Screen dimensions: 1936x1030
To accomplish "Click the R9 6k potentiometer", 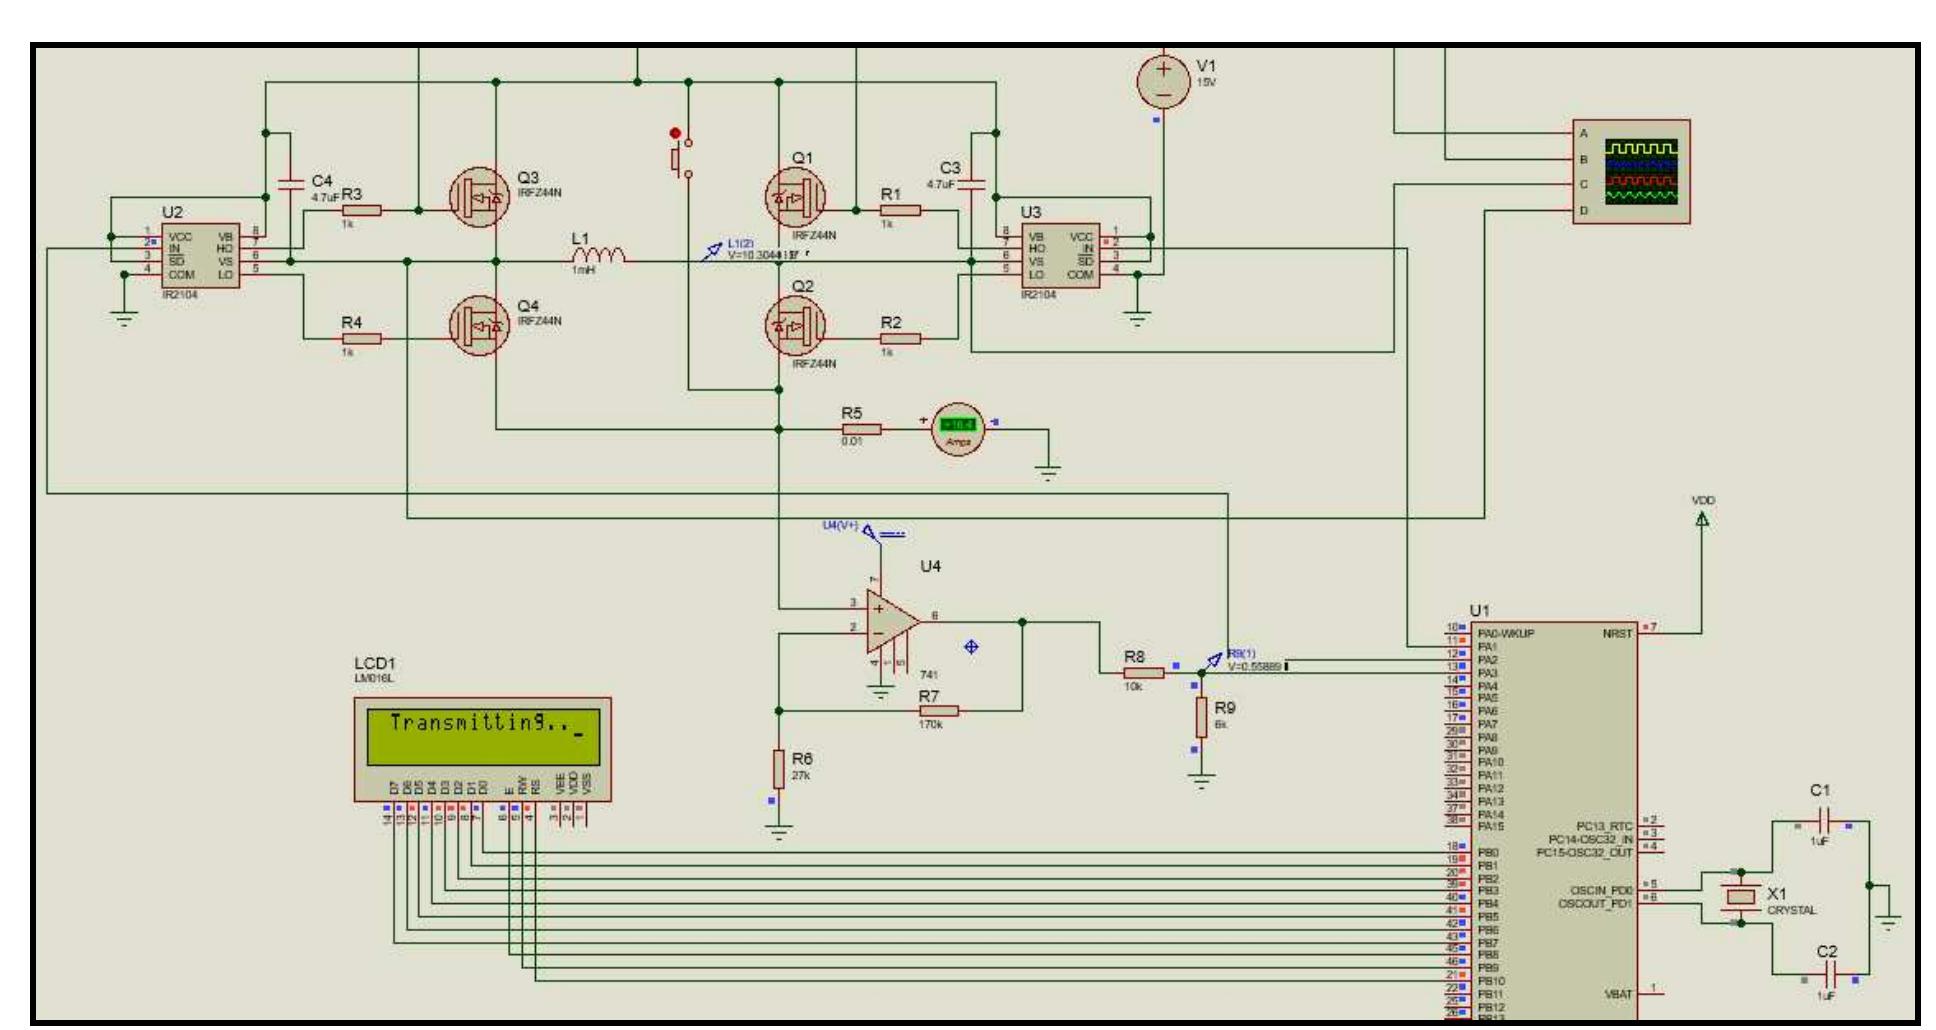I will click(x=1200, y=720).
